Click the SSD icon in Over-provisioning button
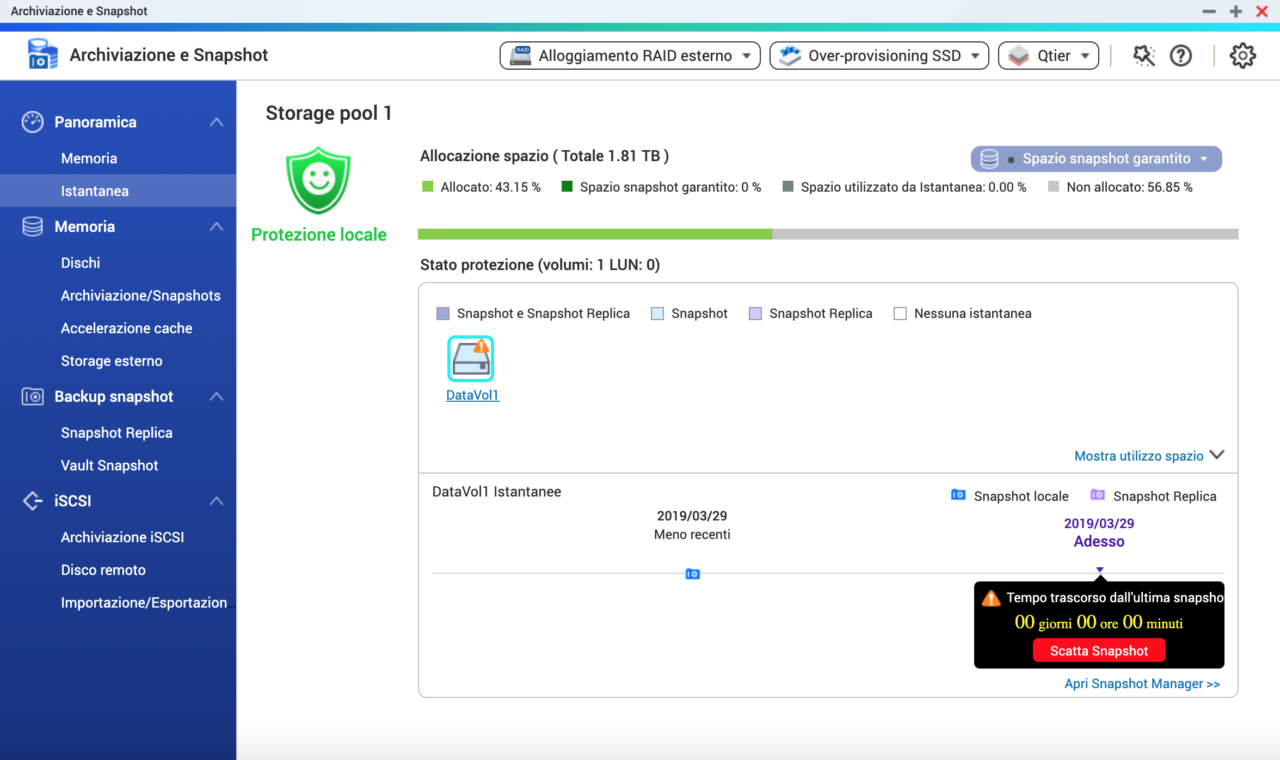Viewport: 1280px width, 760px height. click(790, 56)
